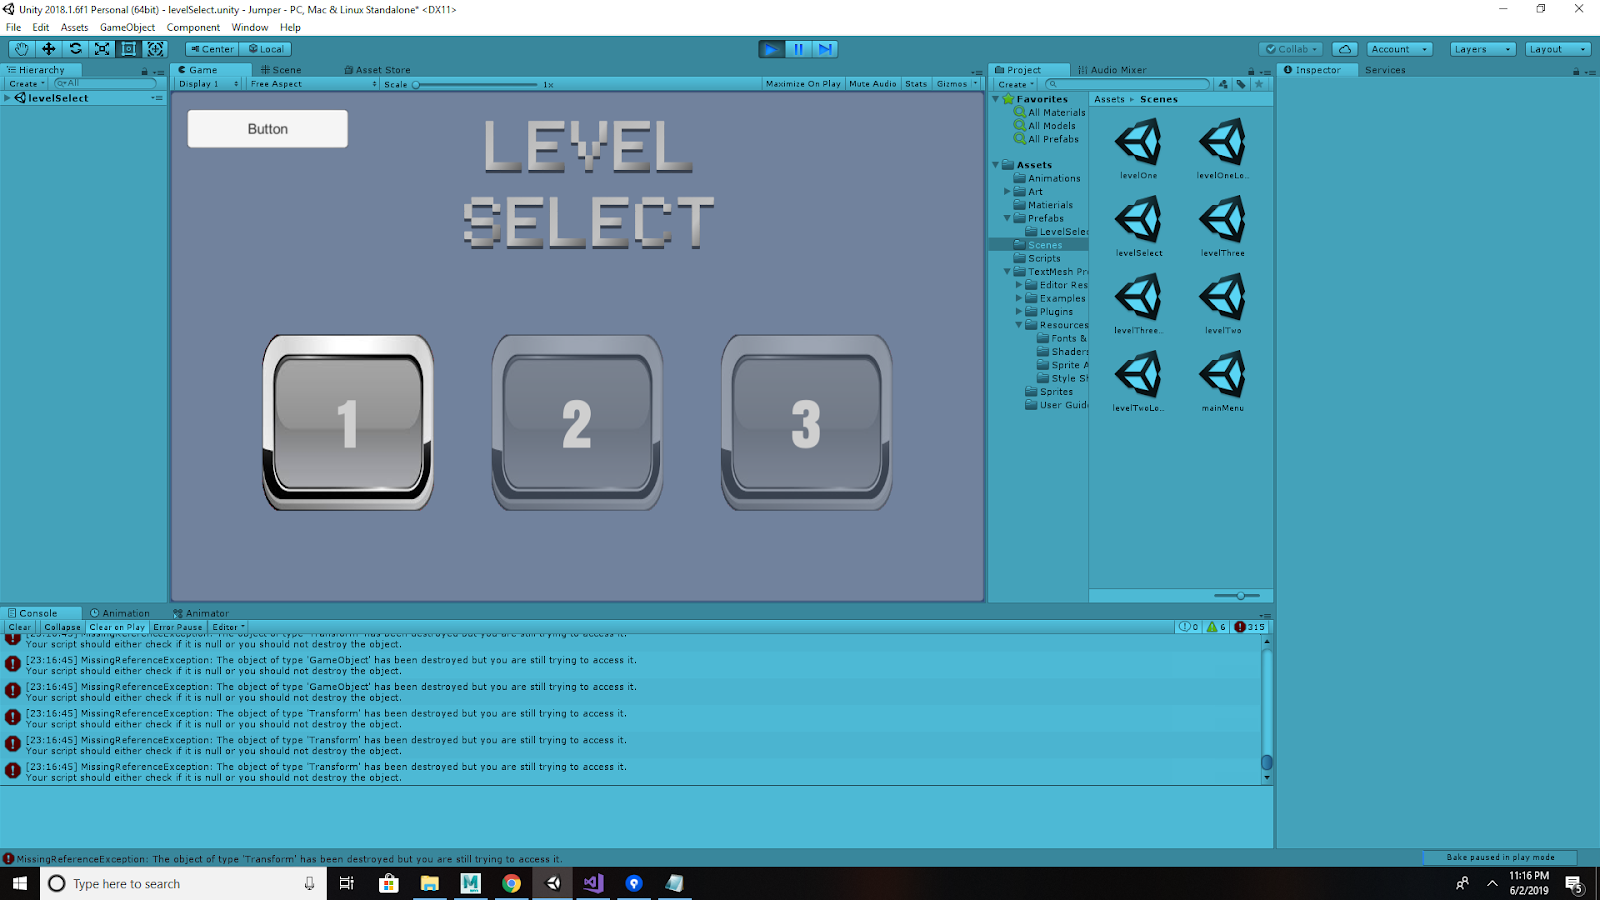Click the Save search star icon
1600x900 pixels.
point(1259,84)
